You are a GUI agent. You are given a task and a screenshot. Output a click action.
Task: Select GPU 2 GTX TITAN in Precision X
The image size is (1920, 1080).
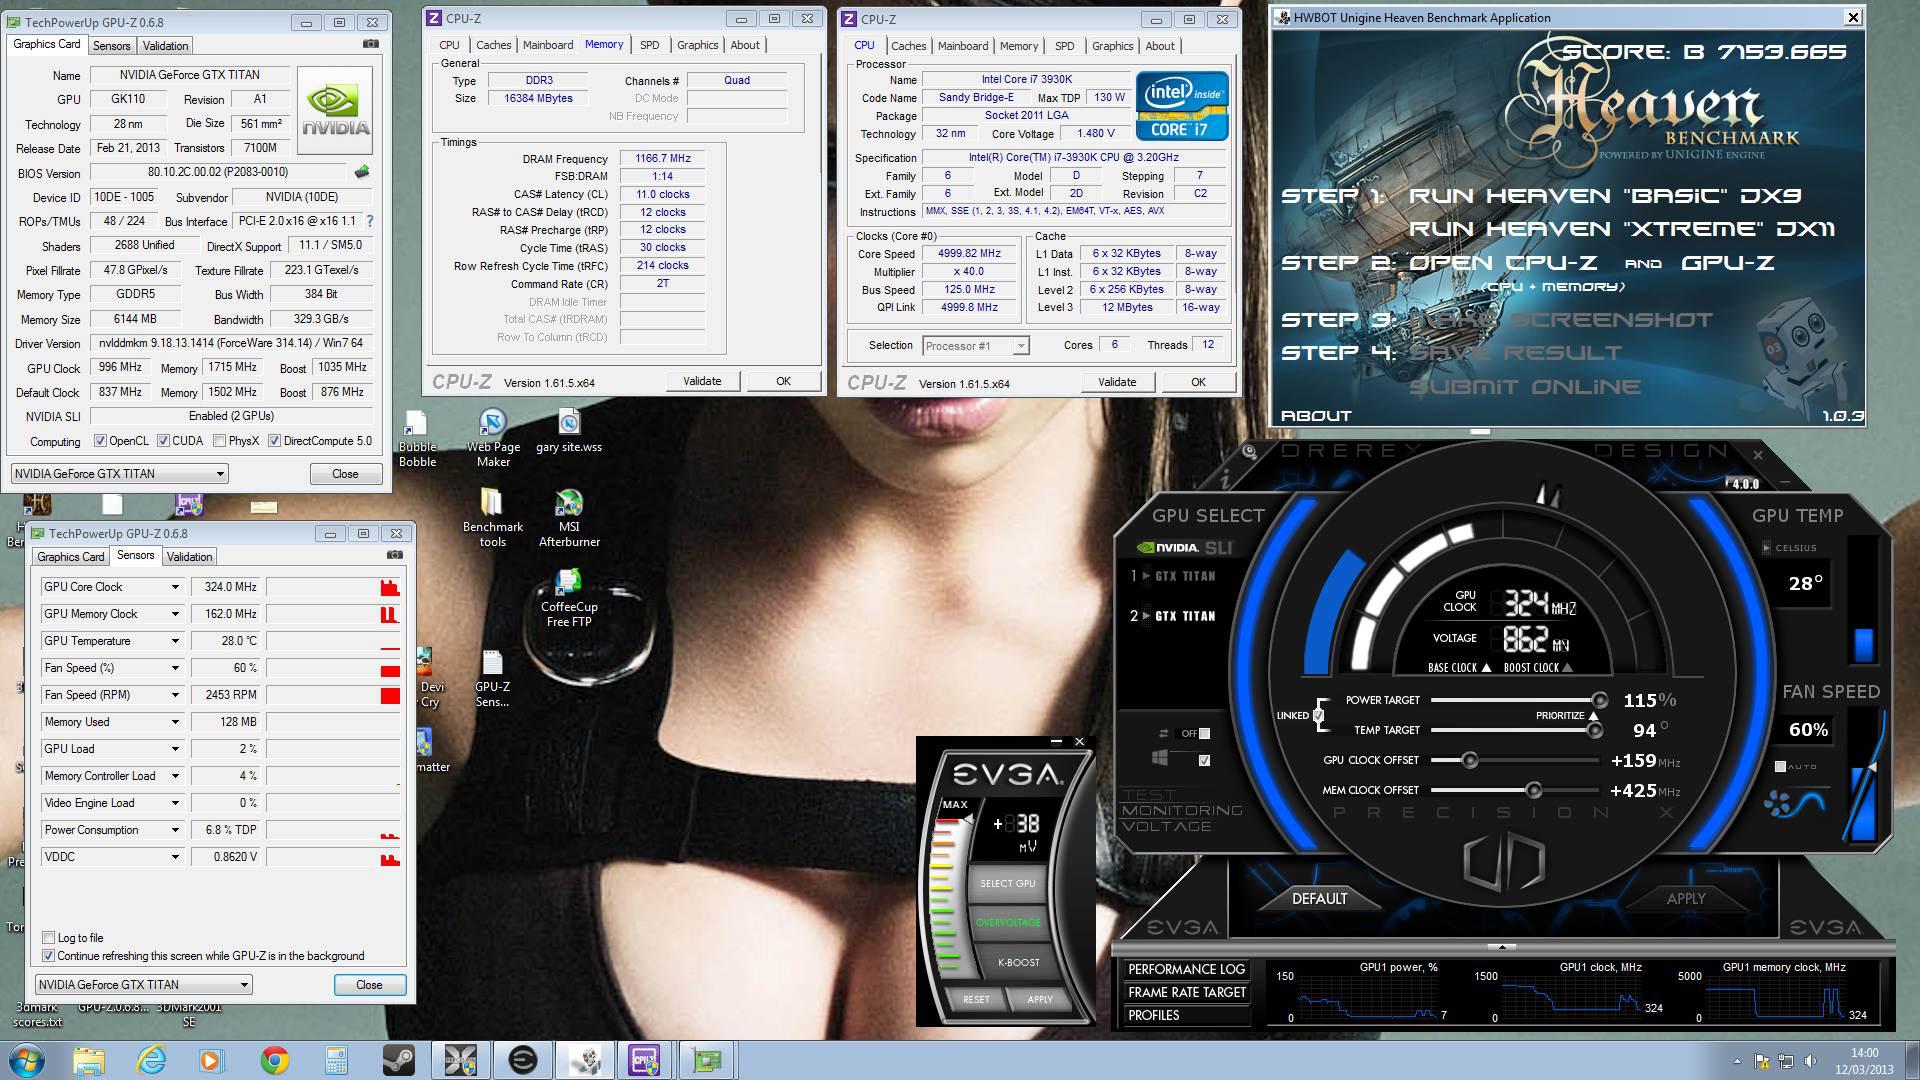click(1174, 616)
